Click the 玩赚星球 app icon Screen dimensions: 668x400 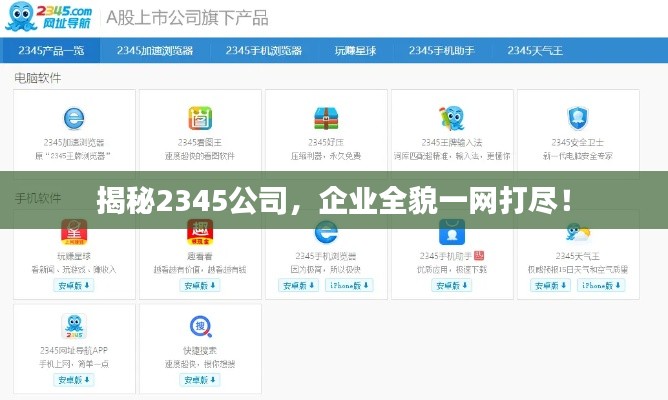pos(74,232)
